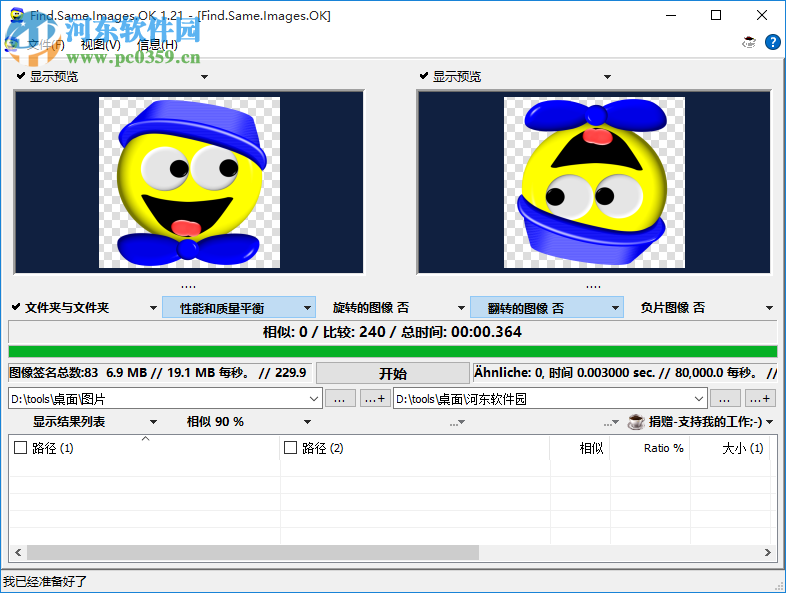Viewport: 786px width, 593px height.
Task: Open the 视图(V) menu
Action: coord(101,45)
